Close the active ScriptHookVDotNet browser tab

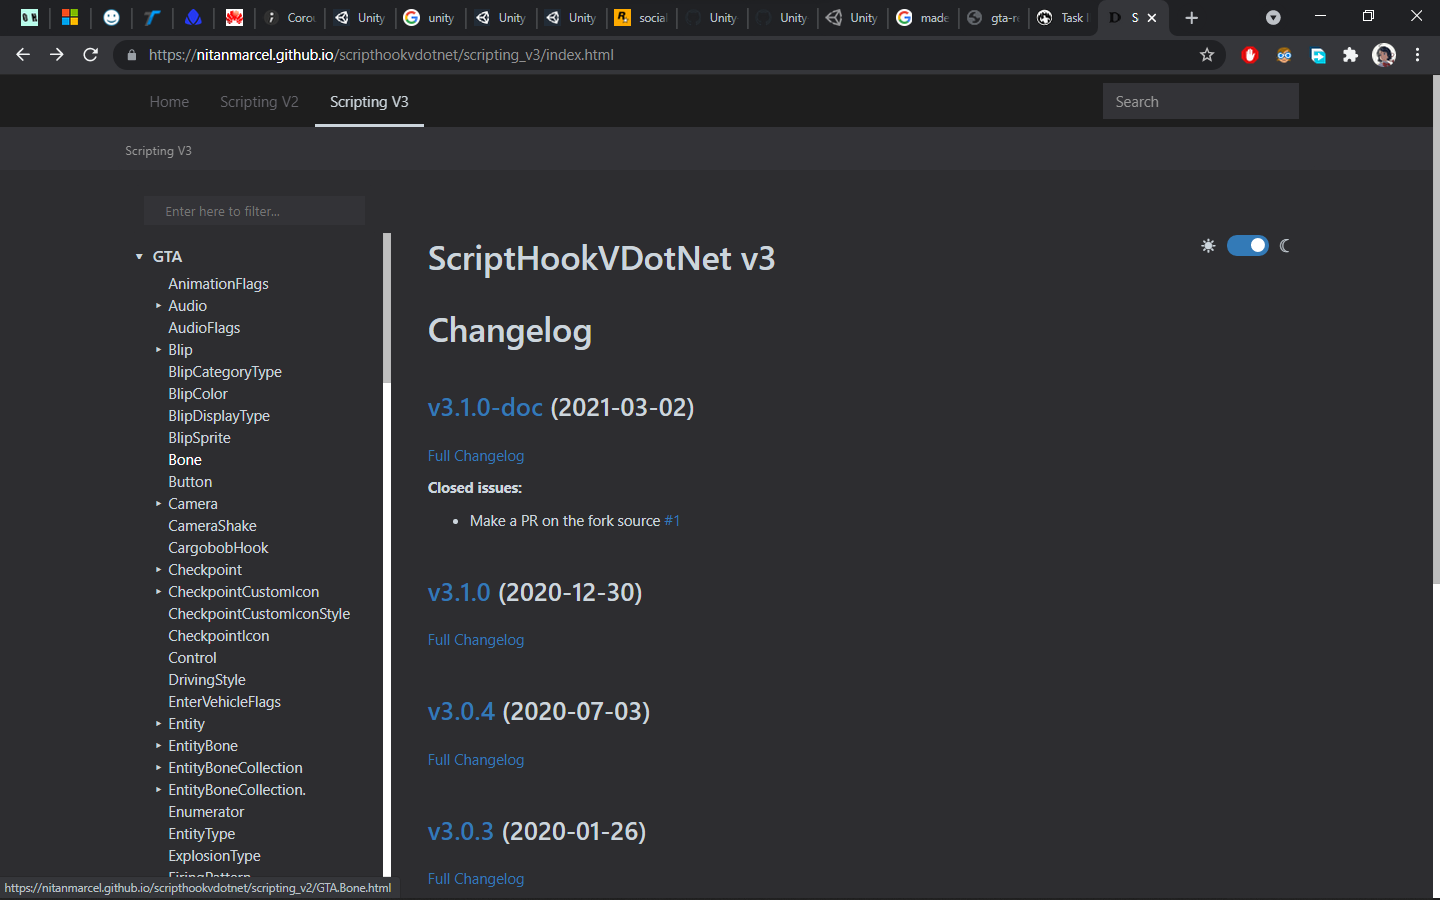coord(1152,18)
